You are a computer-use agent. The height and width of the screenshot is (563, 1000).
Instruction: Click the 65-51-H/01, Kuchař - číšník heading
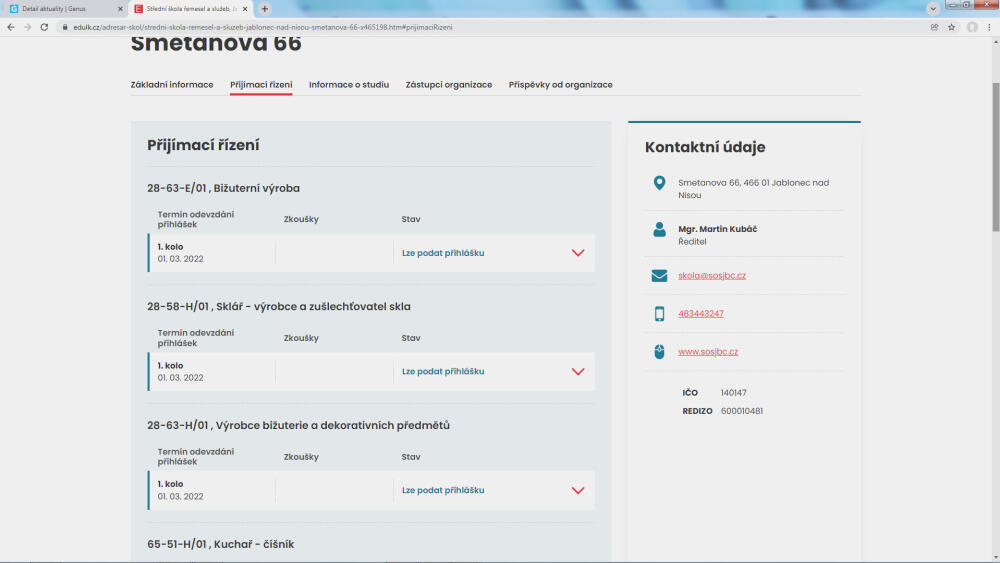(x=221, y=544)
